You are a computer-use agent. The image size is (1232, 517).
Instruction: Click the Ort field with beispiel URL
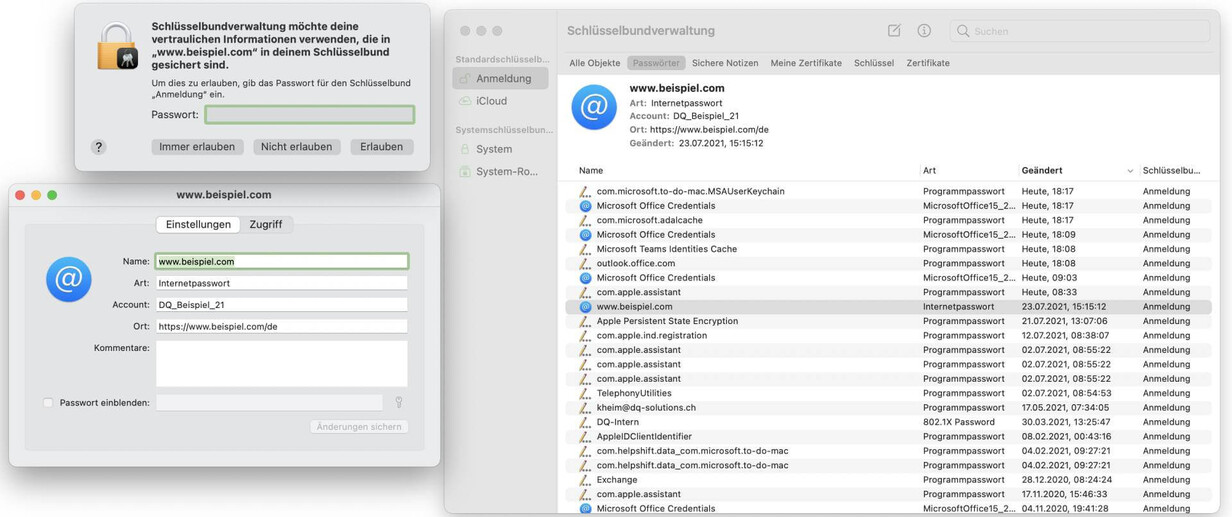point(281,327)
